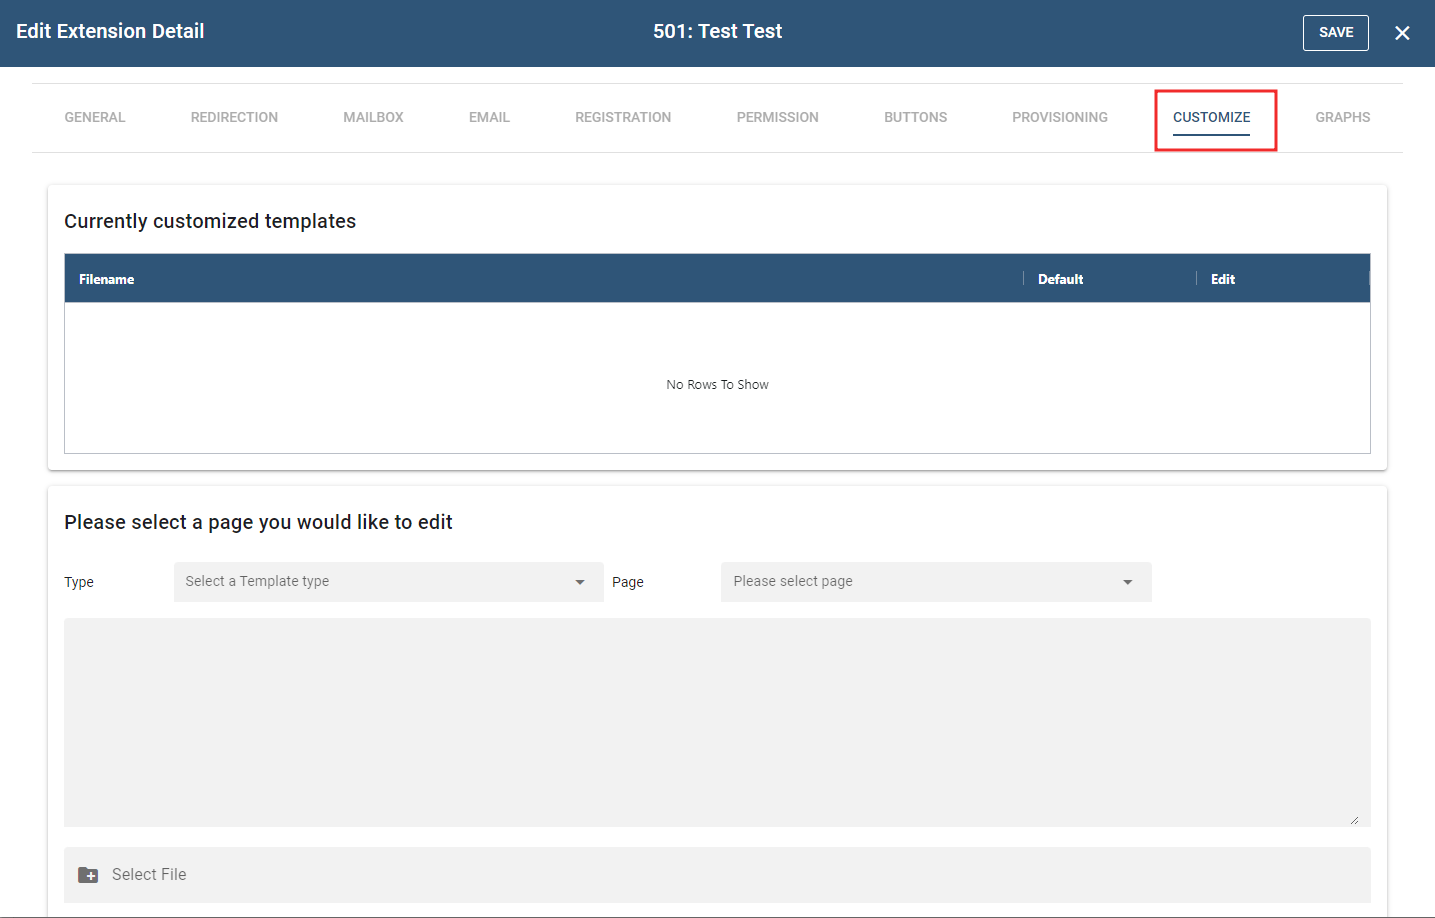Sort by the Filename column header
Image resolution: width=1435 pixels, height=918 pixels.
(107, 279)
